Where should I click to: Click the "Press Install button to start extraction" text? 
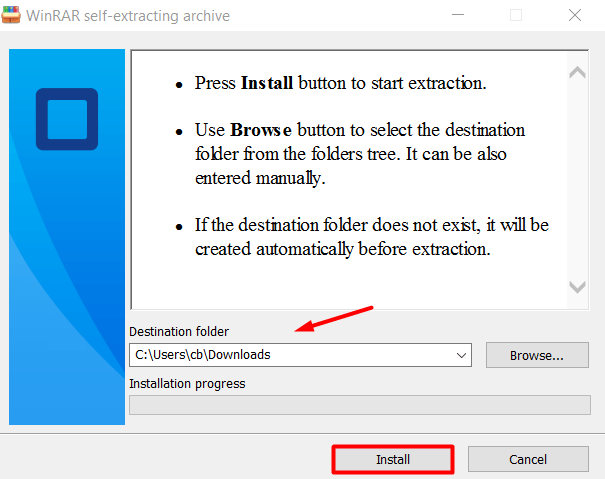coord(340,83)
